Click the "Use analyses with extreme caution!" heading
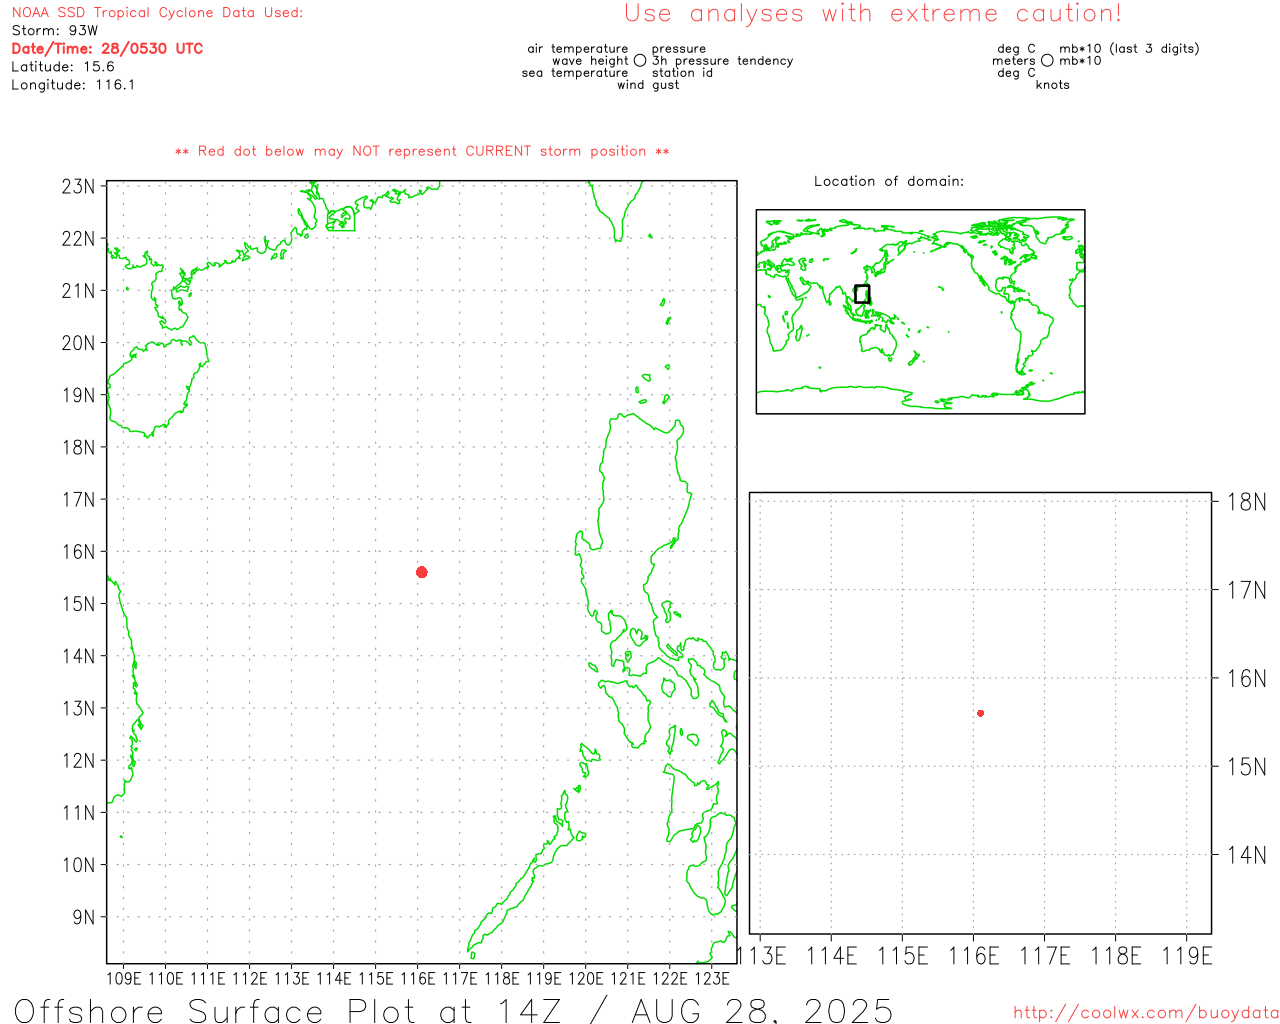Viewport: 1280px width, 1024px height. 873,14
